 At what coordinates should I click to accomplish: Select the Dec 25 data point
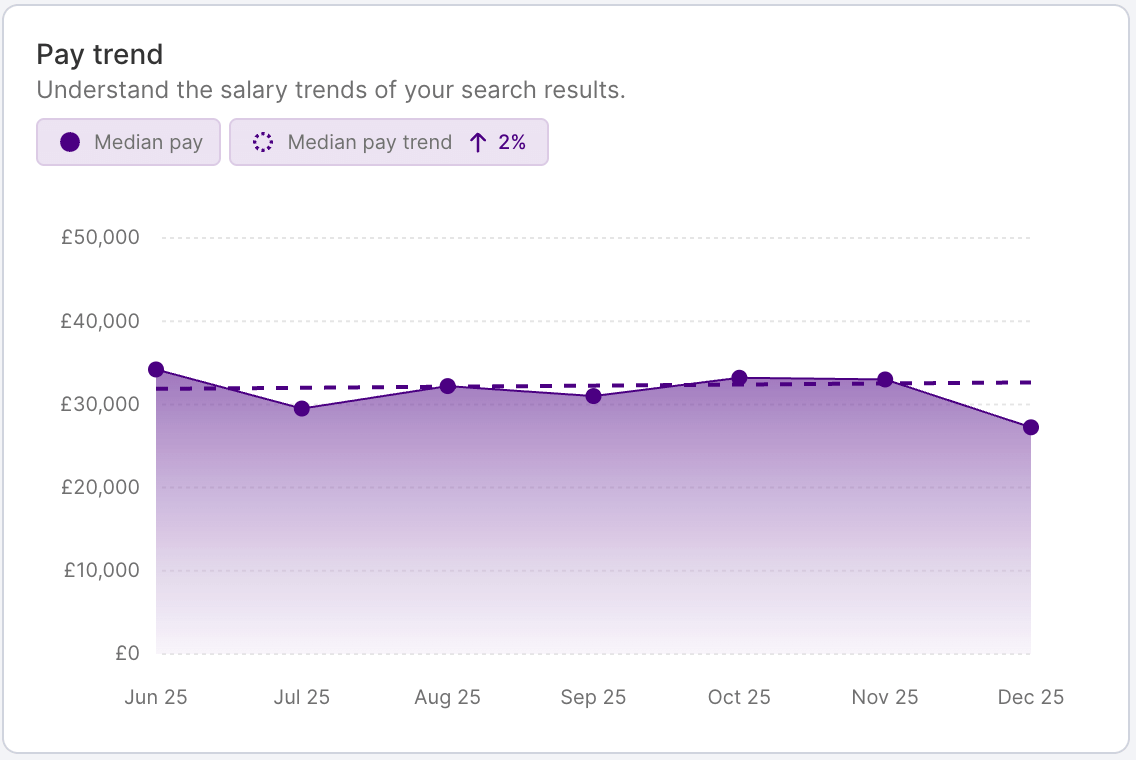click(1030, 427)
